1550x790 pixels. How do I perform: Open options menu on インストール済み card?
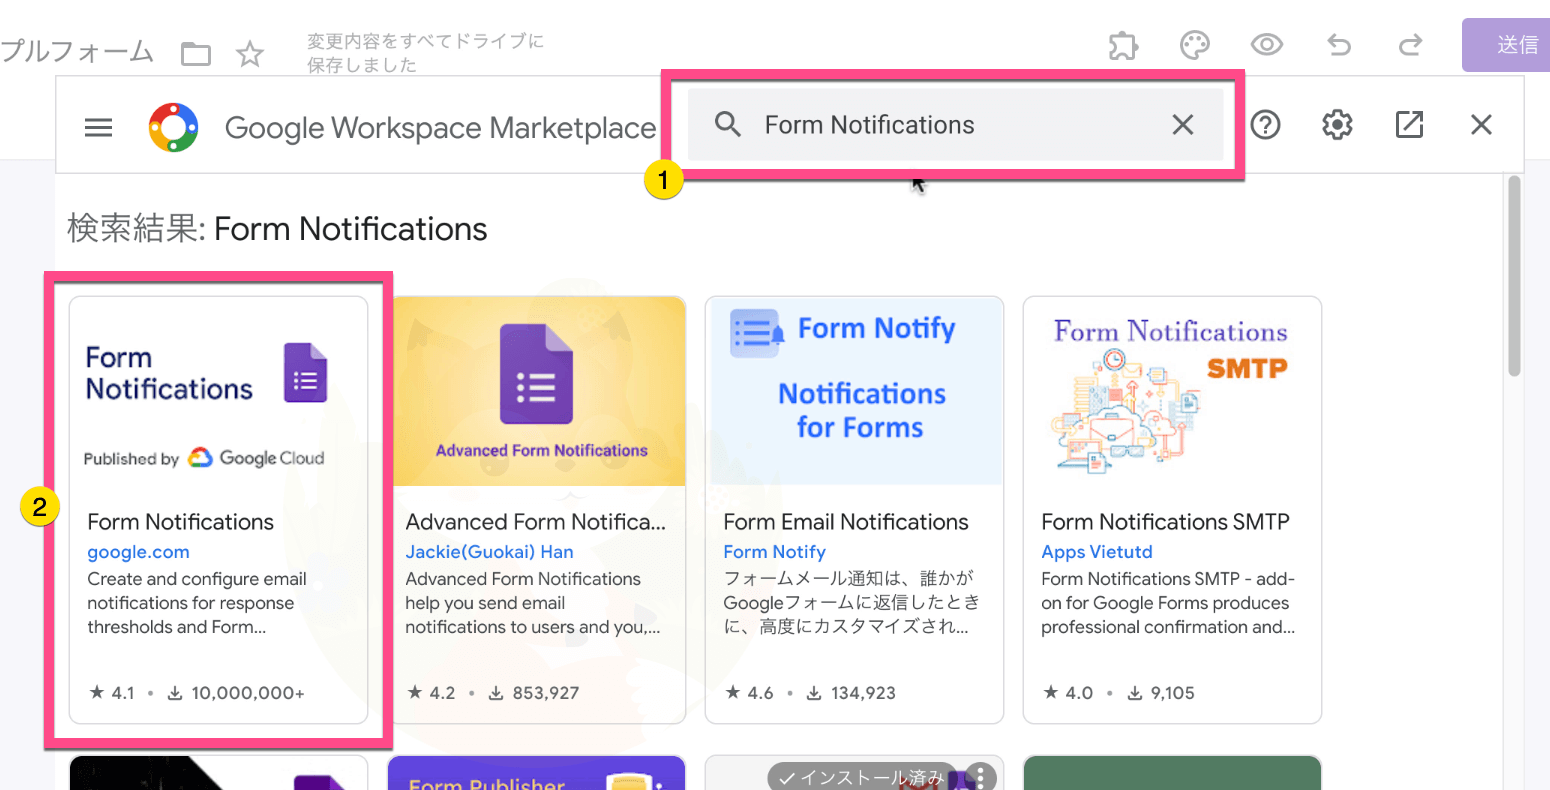pos(981,777)
